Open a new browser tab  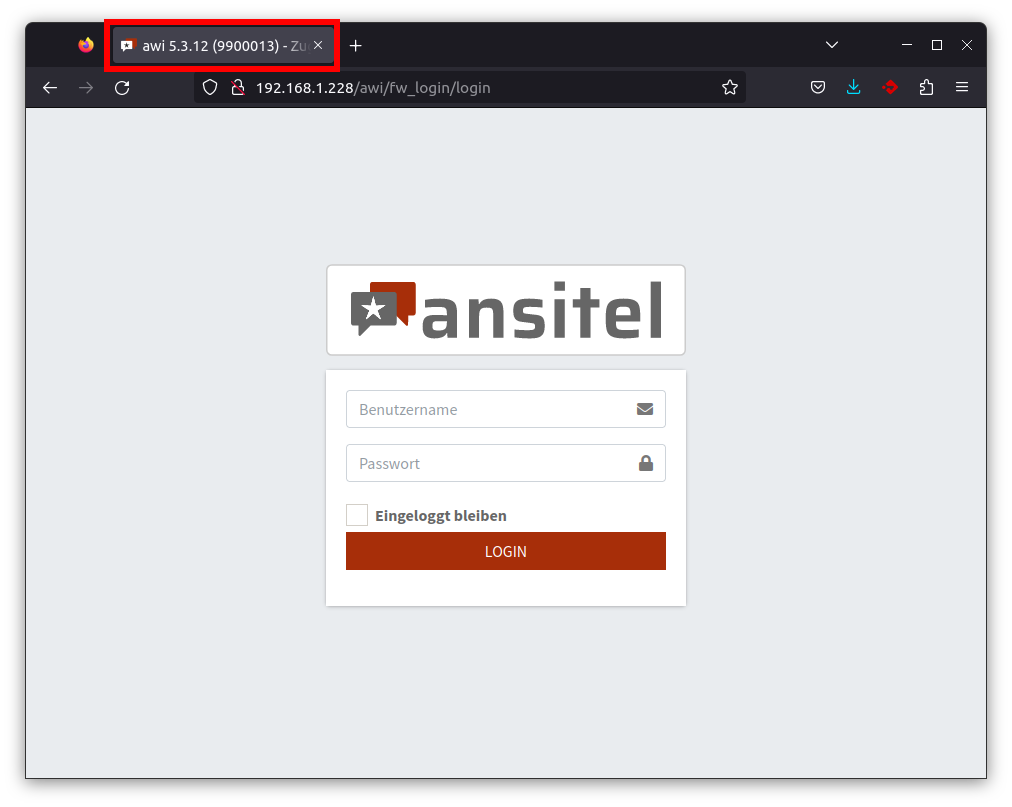(x=355, y=46)
